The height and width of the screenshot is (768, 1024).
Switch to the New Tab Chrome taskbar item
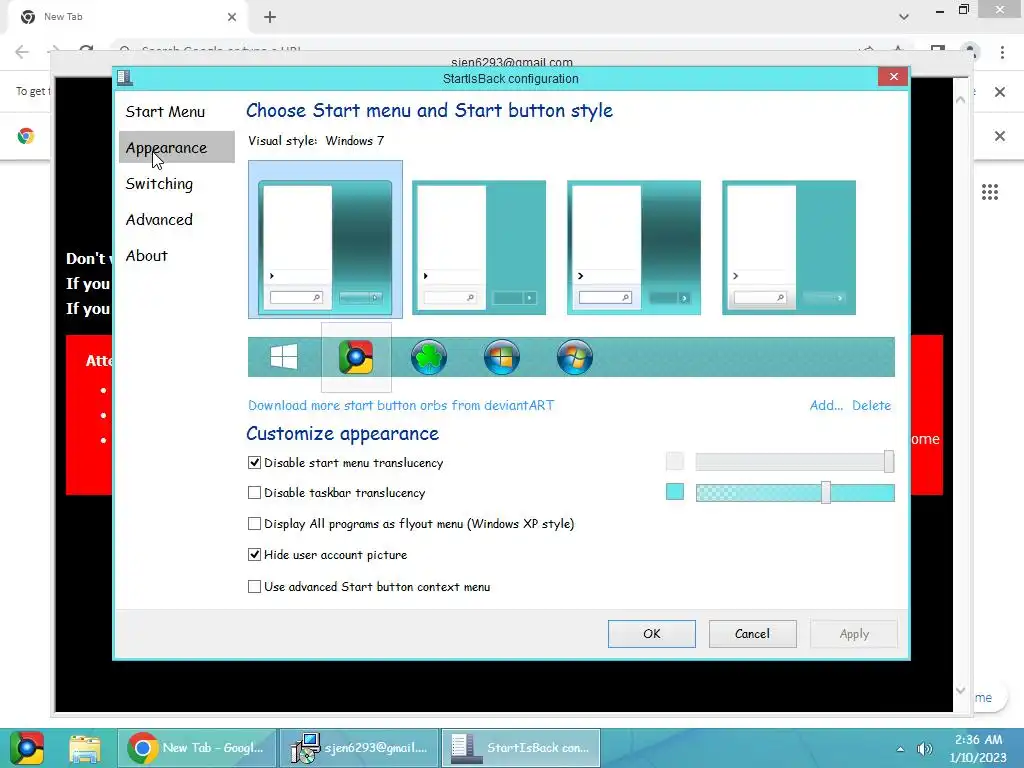pos(197,748)
